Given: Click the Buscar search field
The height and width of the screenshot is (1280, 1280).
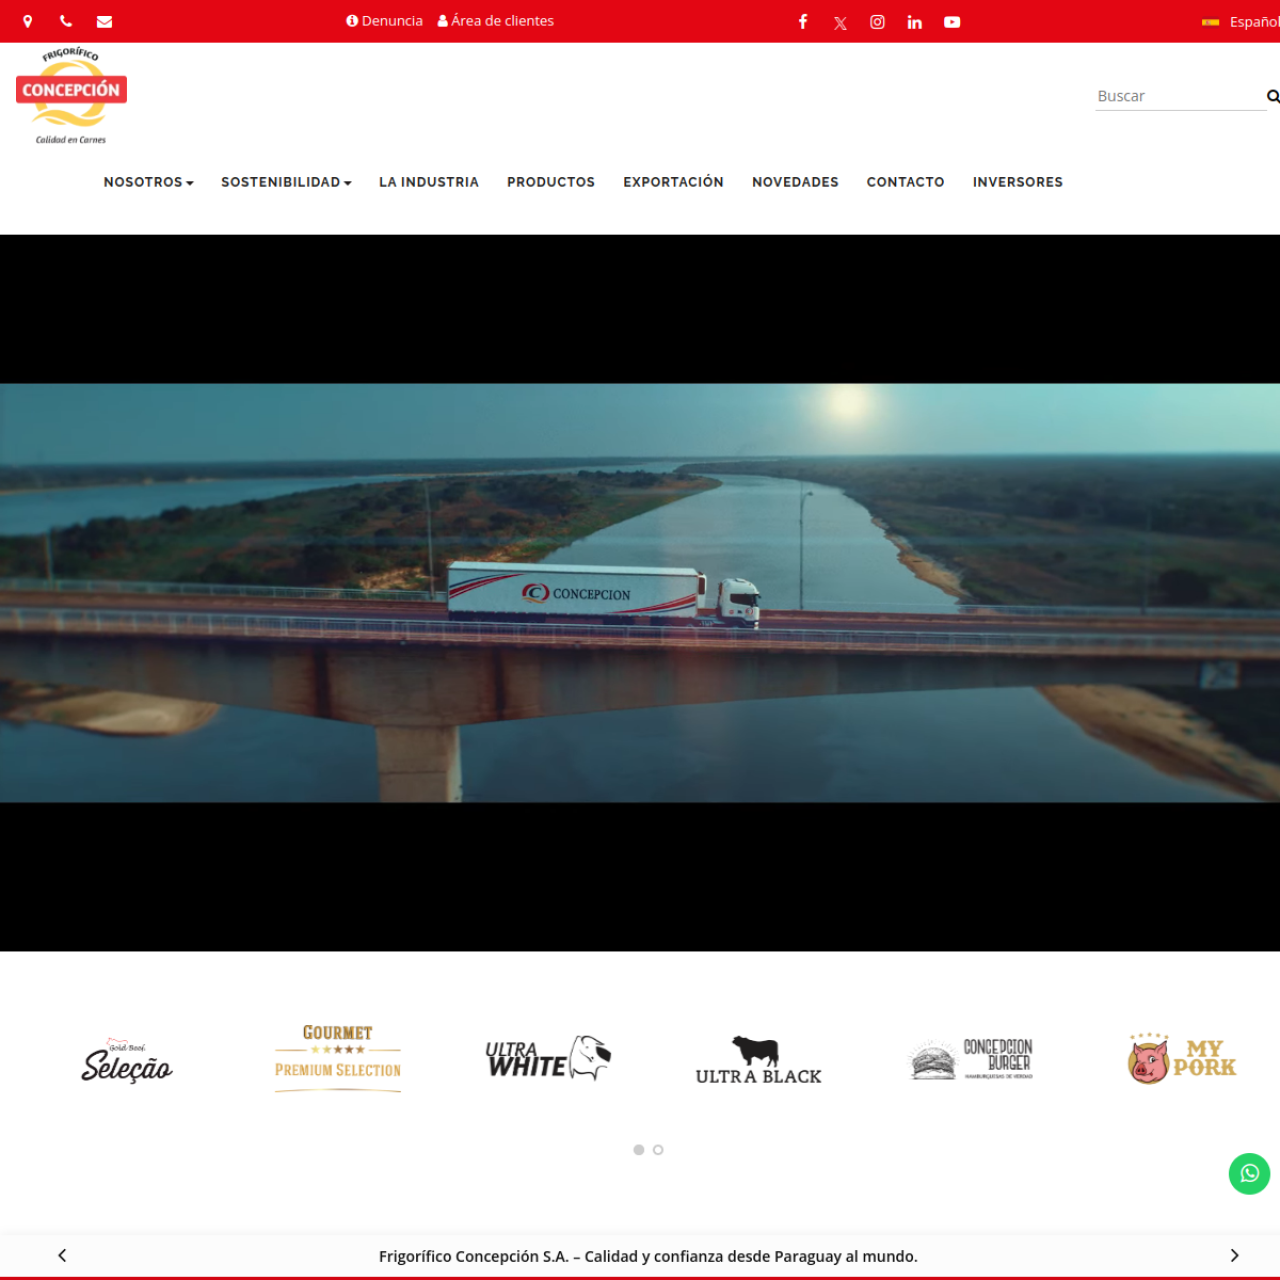Looking at the screenshot, I should point(1180,96).
